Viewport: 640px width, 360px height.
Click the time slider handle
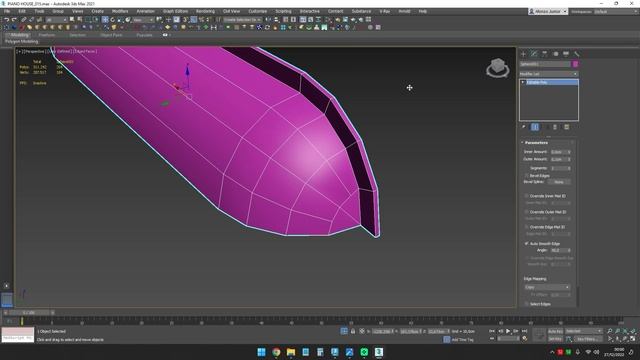(29, 313)
